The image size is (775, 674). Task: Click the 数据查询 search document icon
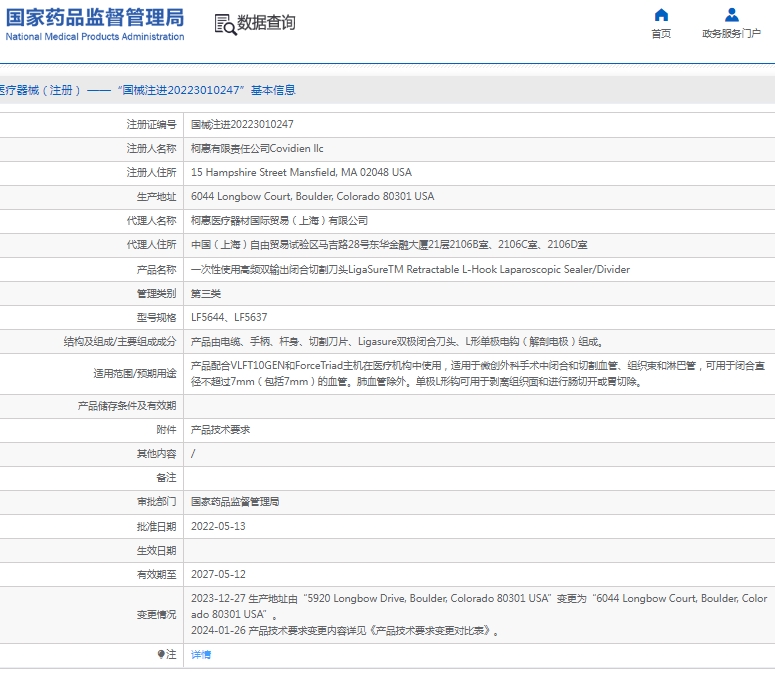point(225,24)
